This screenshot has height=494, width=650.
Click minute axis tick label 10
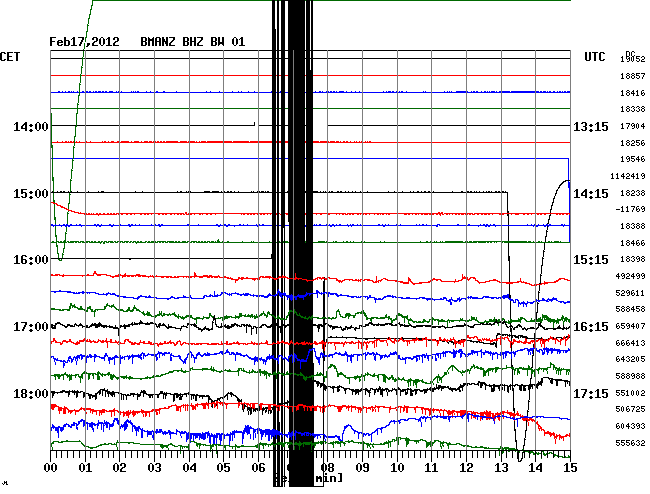click(x=397, y=468)
